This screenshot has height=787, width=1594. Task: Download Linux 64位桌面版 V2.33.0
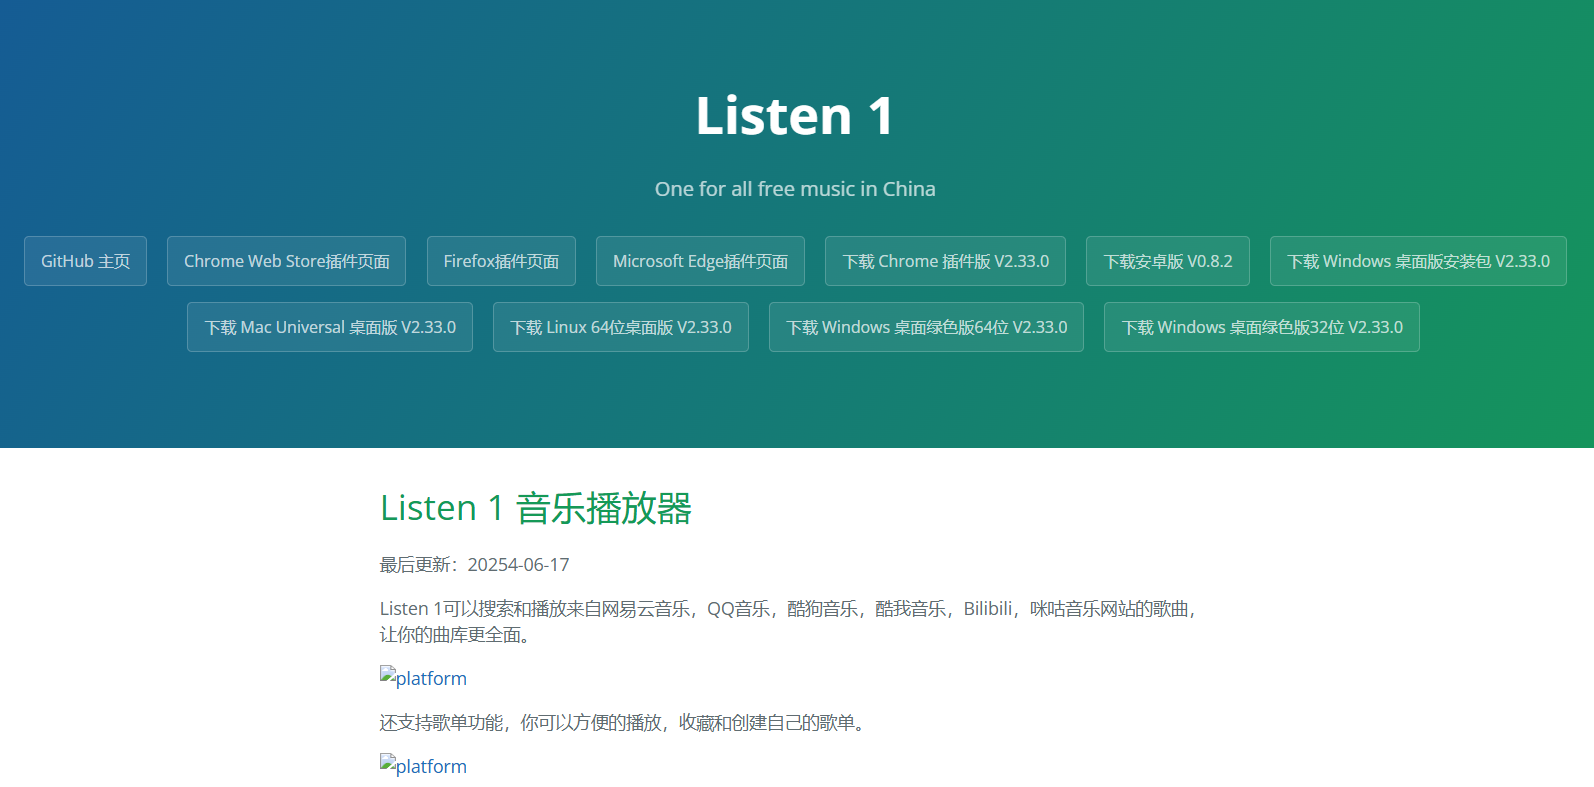(x=621, y=327)
